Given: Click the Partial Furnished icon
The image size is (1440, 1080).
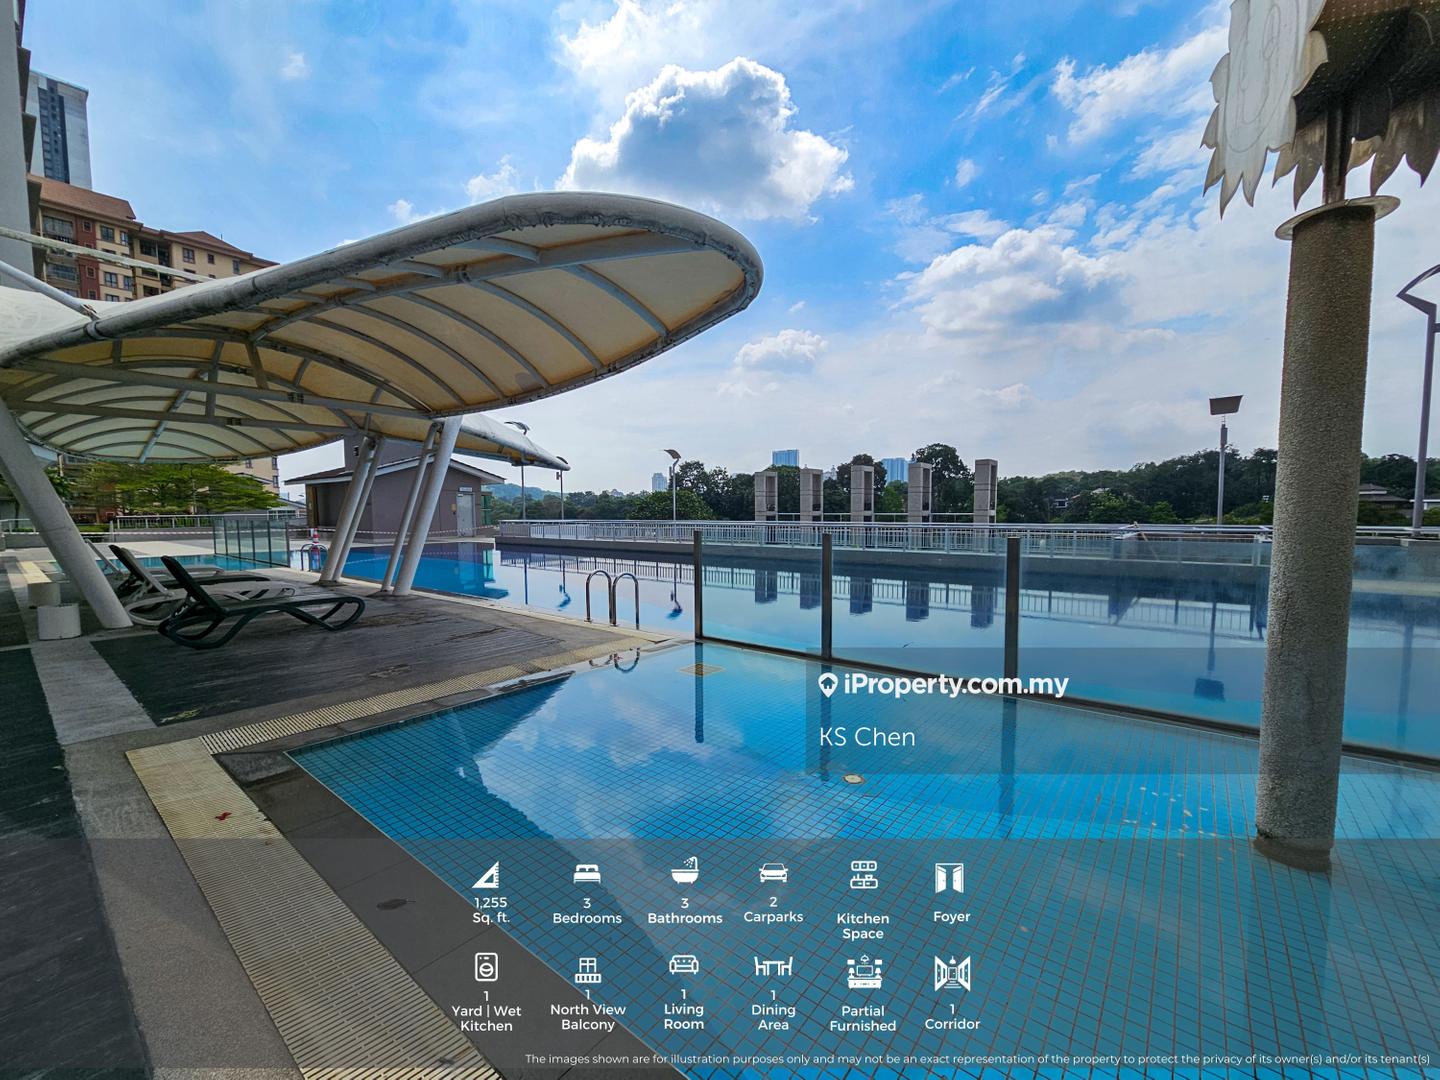Looking at the screenshot, I should pyautogui.click(x=863, y=973).
